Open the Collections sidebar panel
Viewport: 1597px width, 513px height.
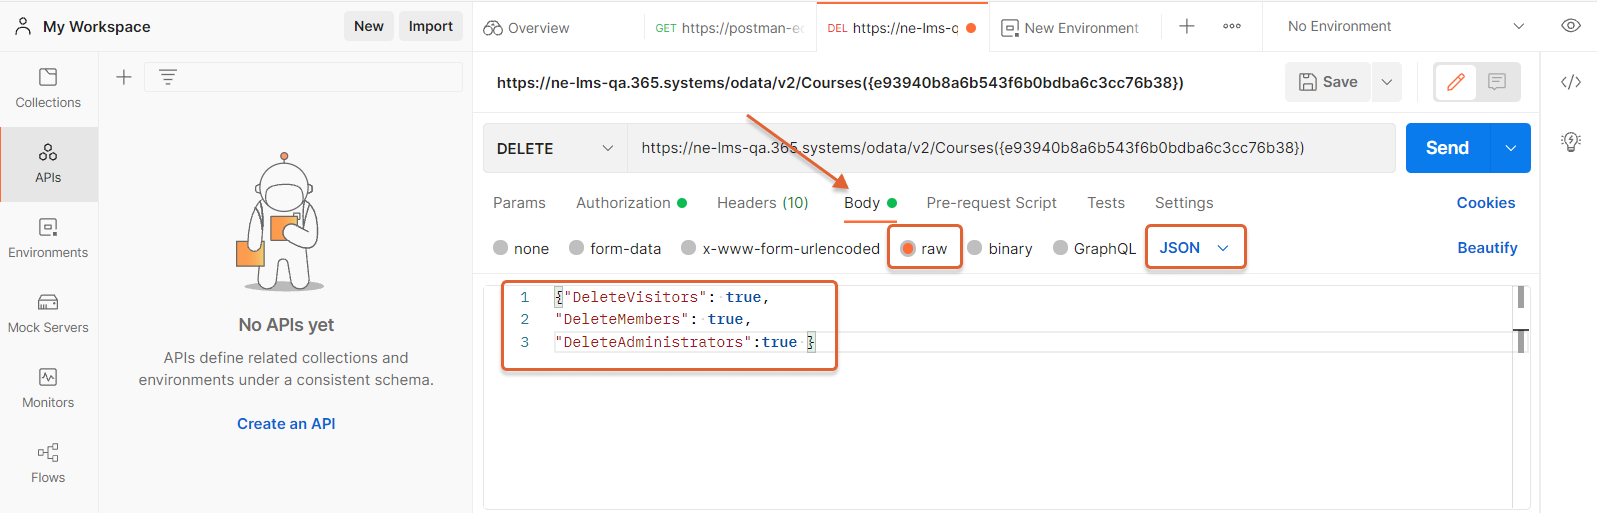click(48, 88)
